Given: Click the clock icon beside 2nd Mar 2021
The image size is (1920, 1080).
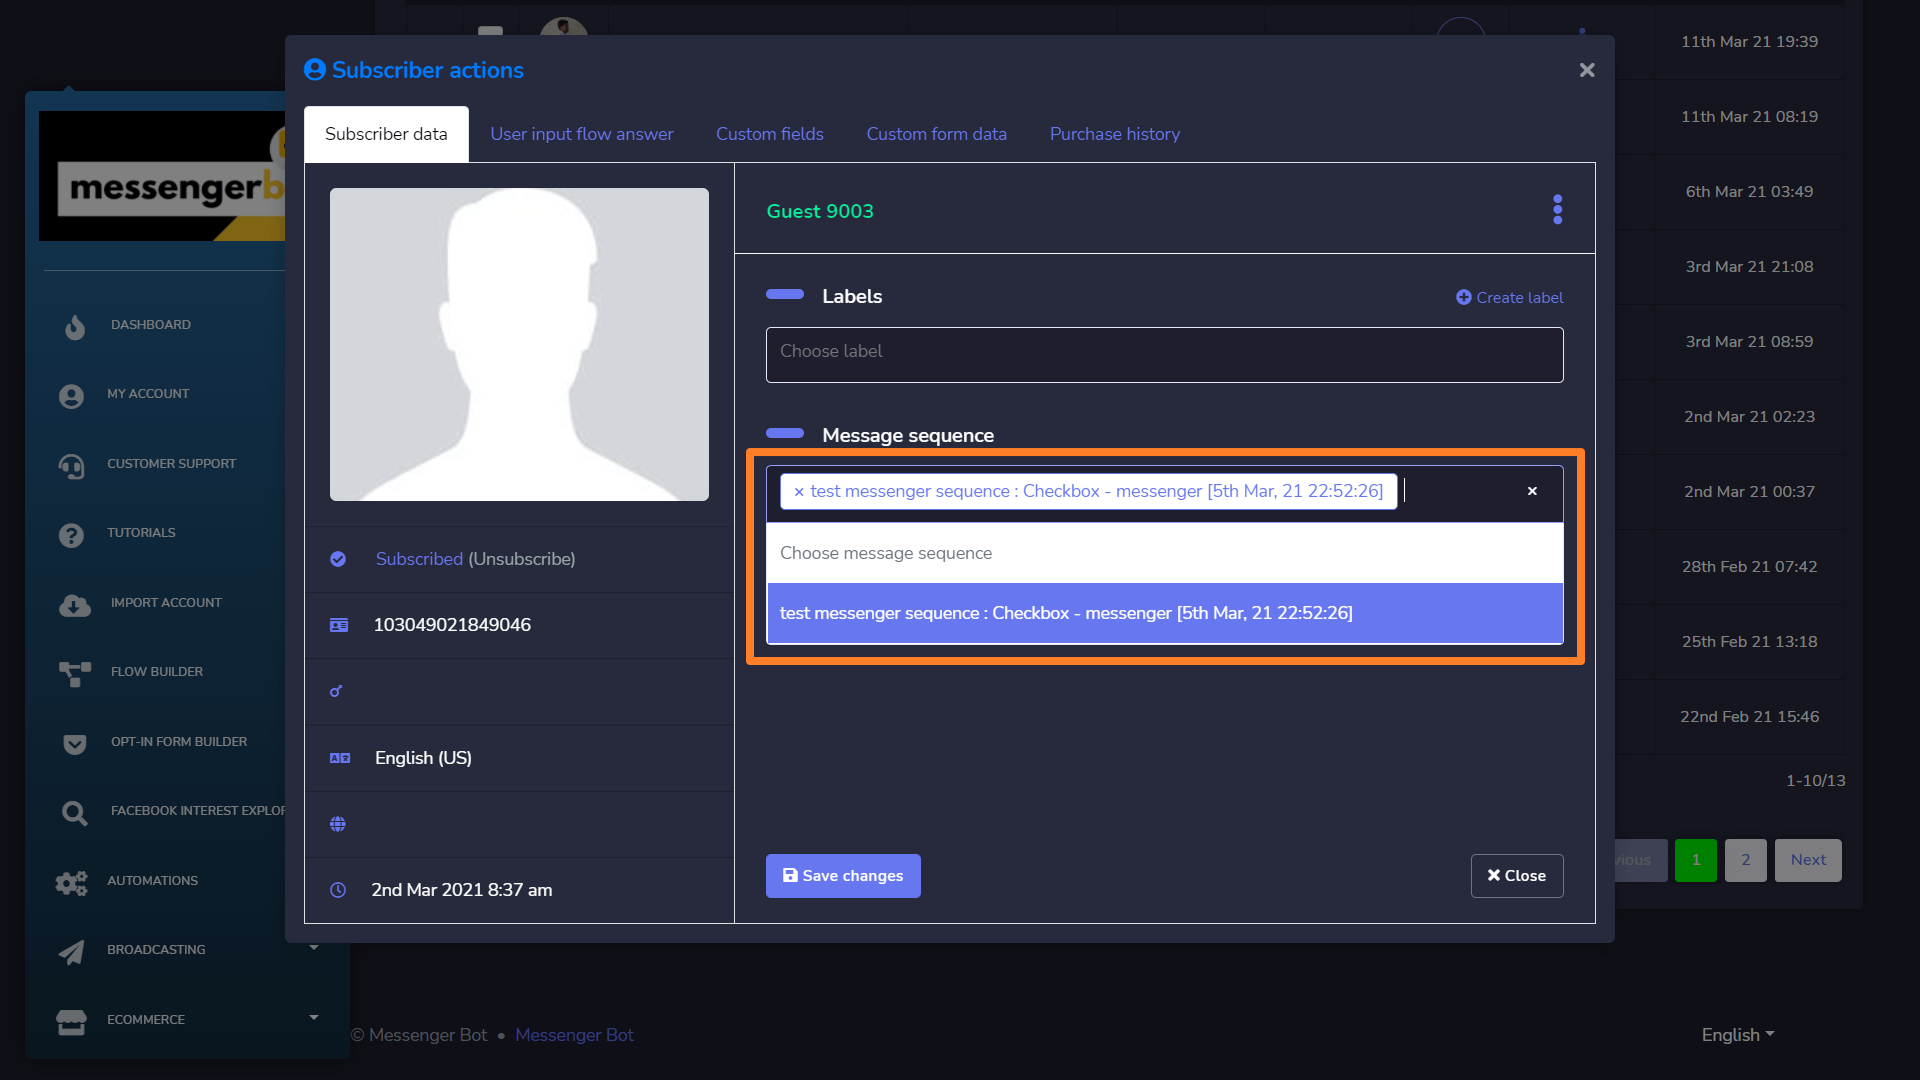Looking at the screenshot, I should point(338,890).
